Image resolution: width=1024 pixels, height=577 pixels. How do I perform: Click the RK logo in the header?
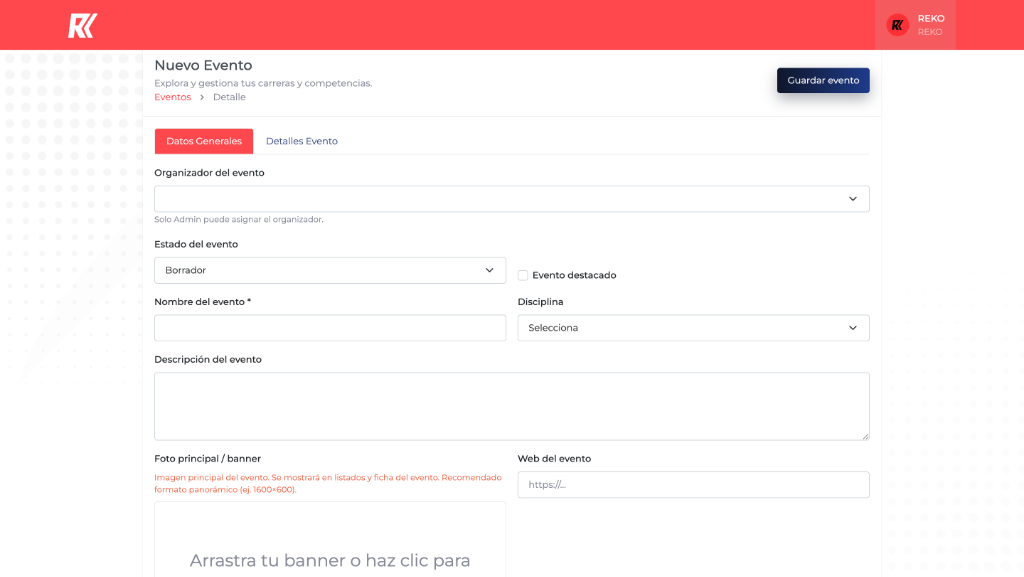82,25
